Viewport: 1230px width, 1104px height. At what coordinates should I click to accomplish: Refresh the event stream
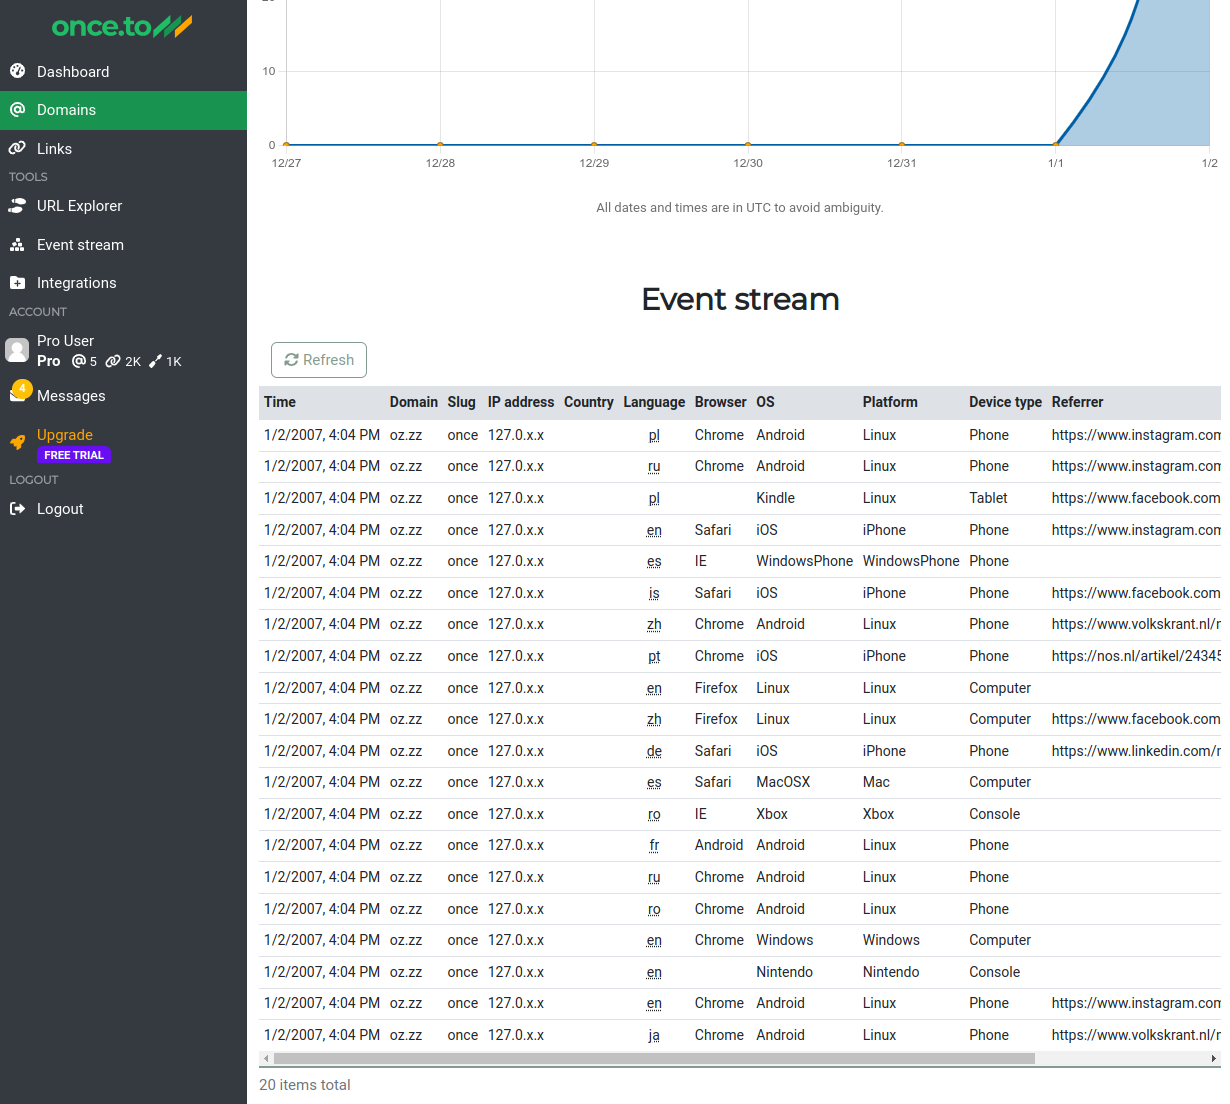tap(319, 360)
